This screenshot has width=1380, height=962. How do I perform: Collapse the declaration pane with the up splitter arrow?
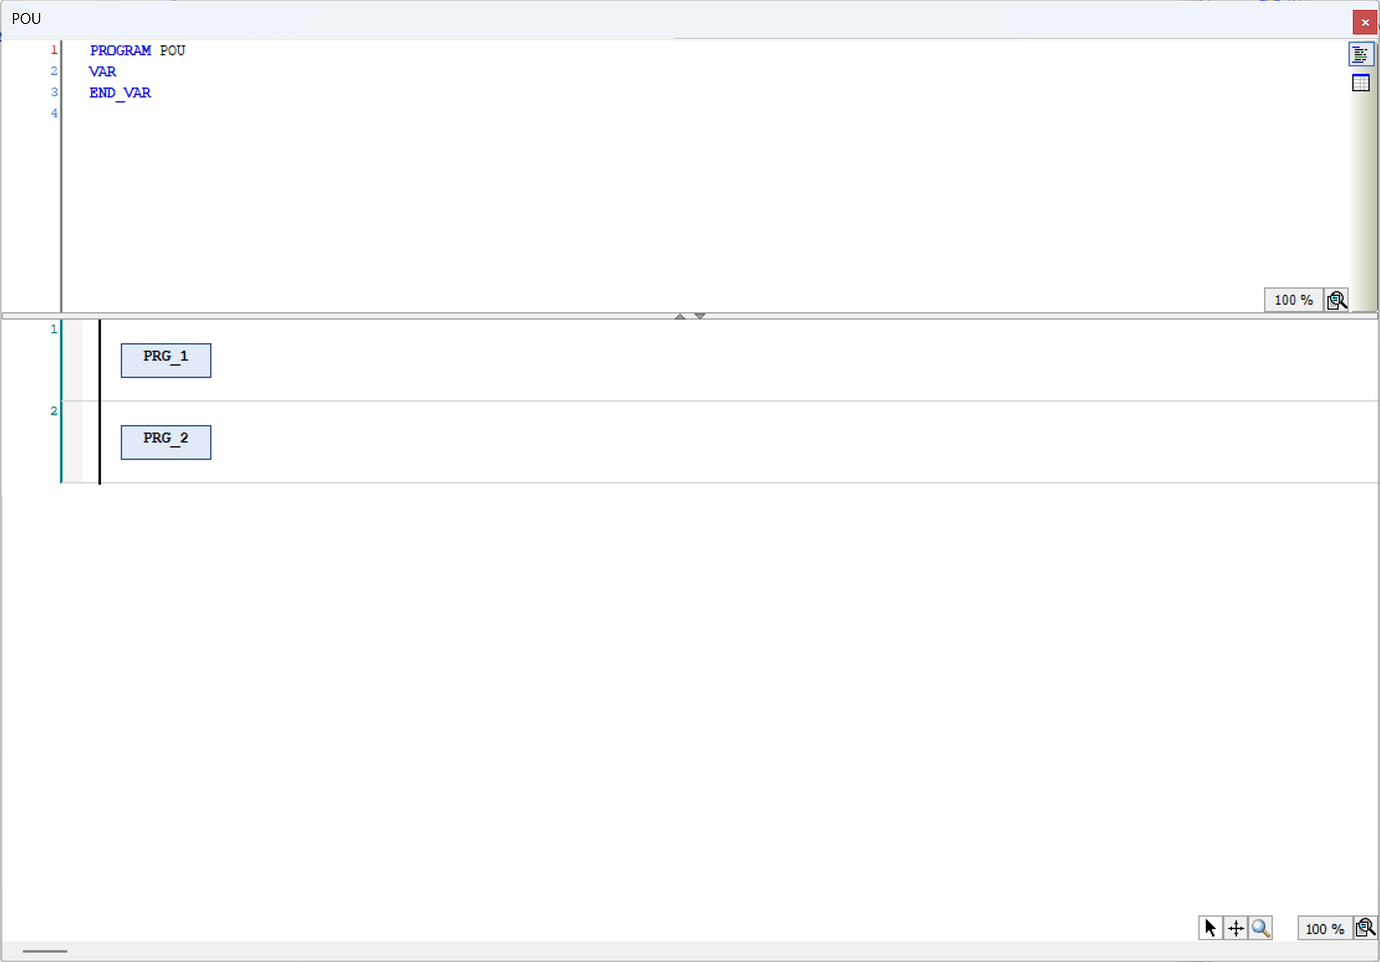(x=680, y=315)
